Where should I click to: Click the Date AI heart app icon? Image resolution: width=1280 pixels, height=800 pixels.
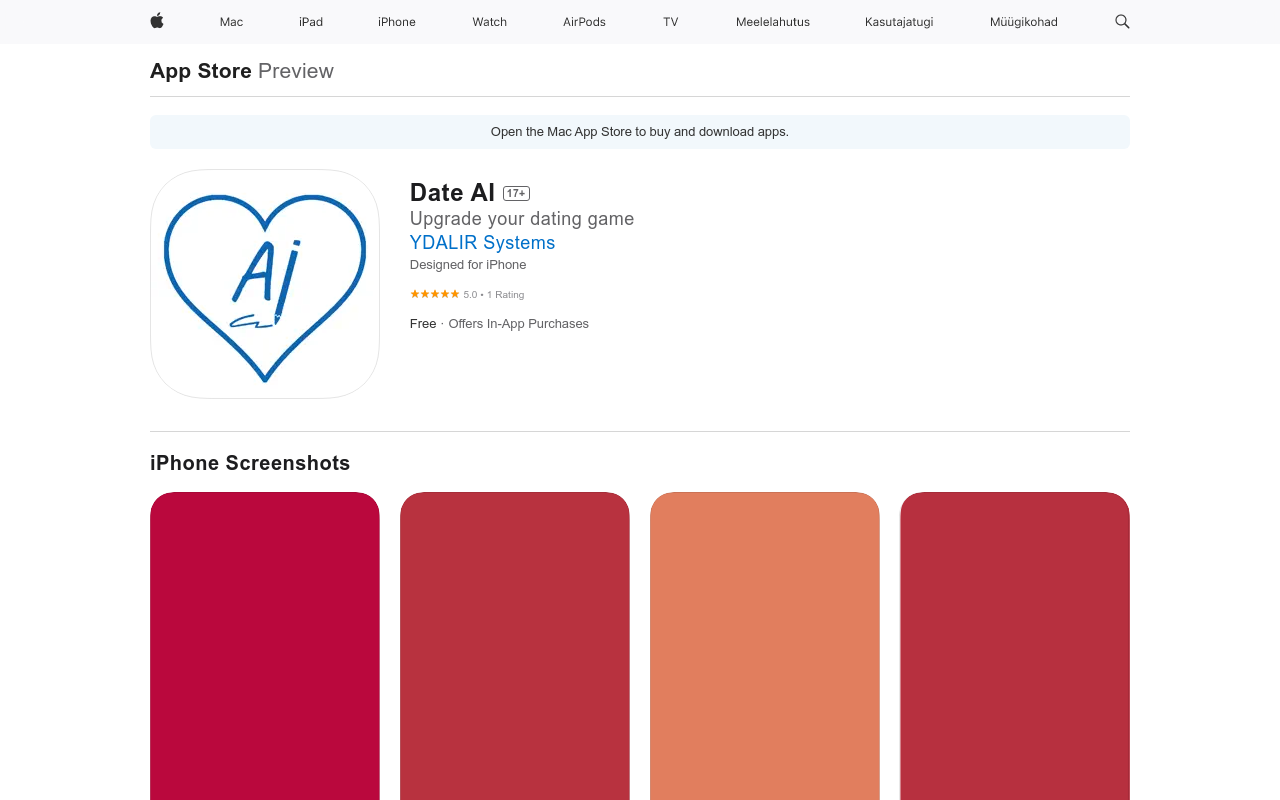coord(265,284)
